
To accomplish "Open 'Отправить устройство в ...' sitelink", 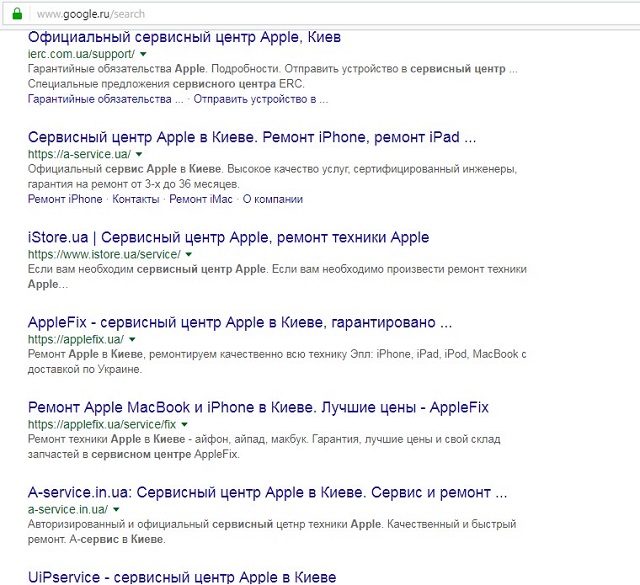I will 261,99.
